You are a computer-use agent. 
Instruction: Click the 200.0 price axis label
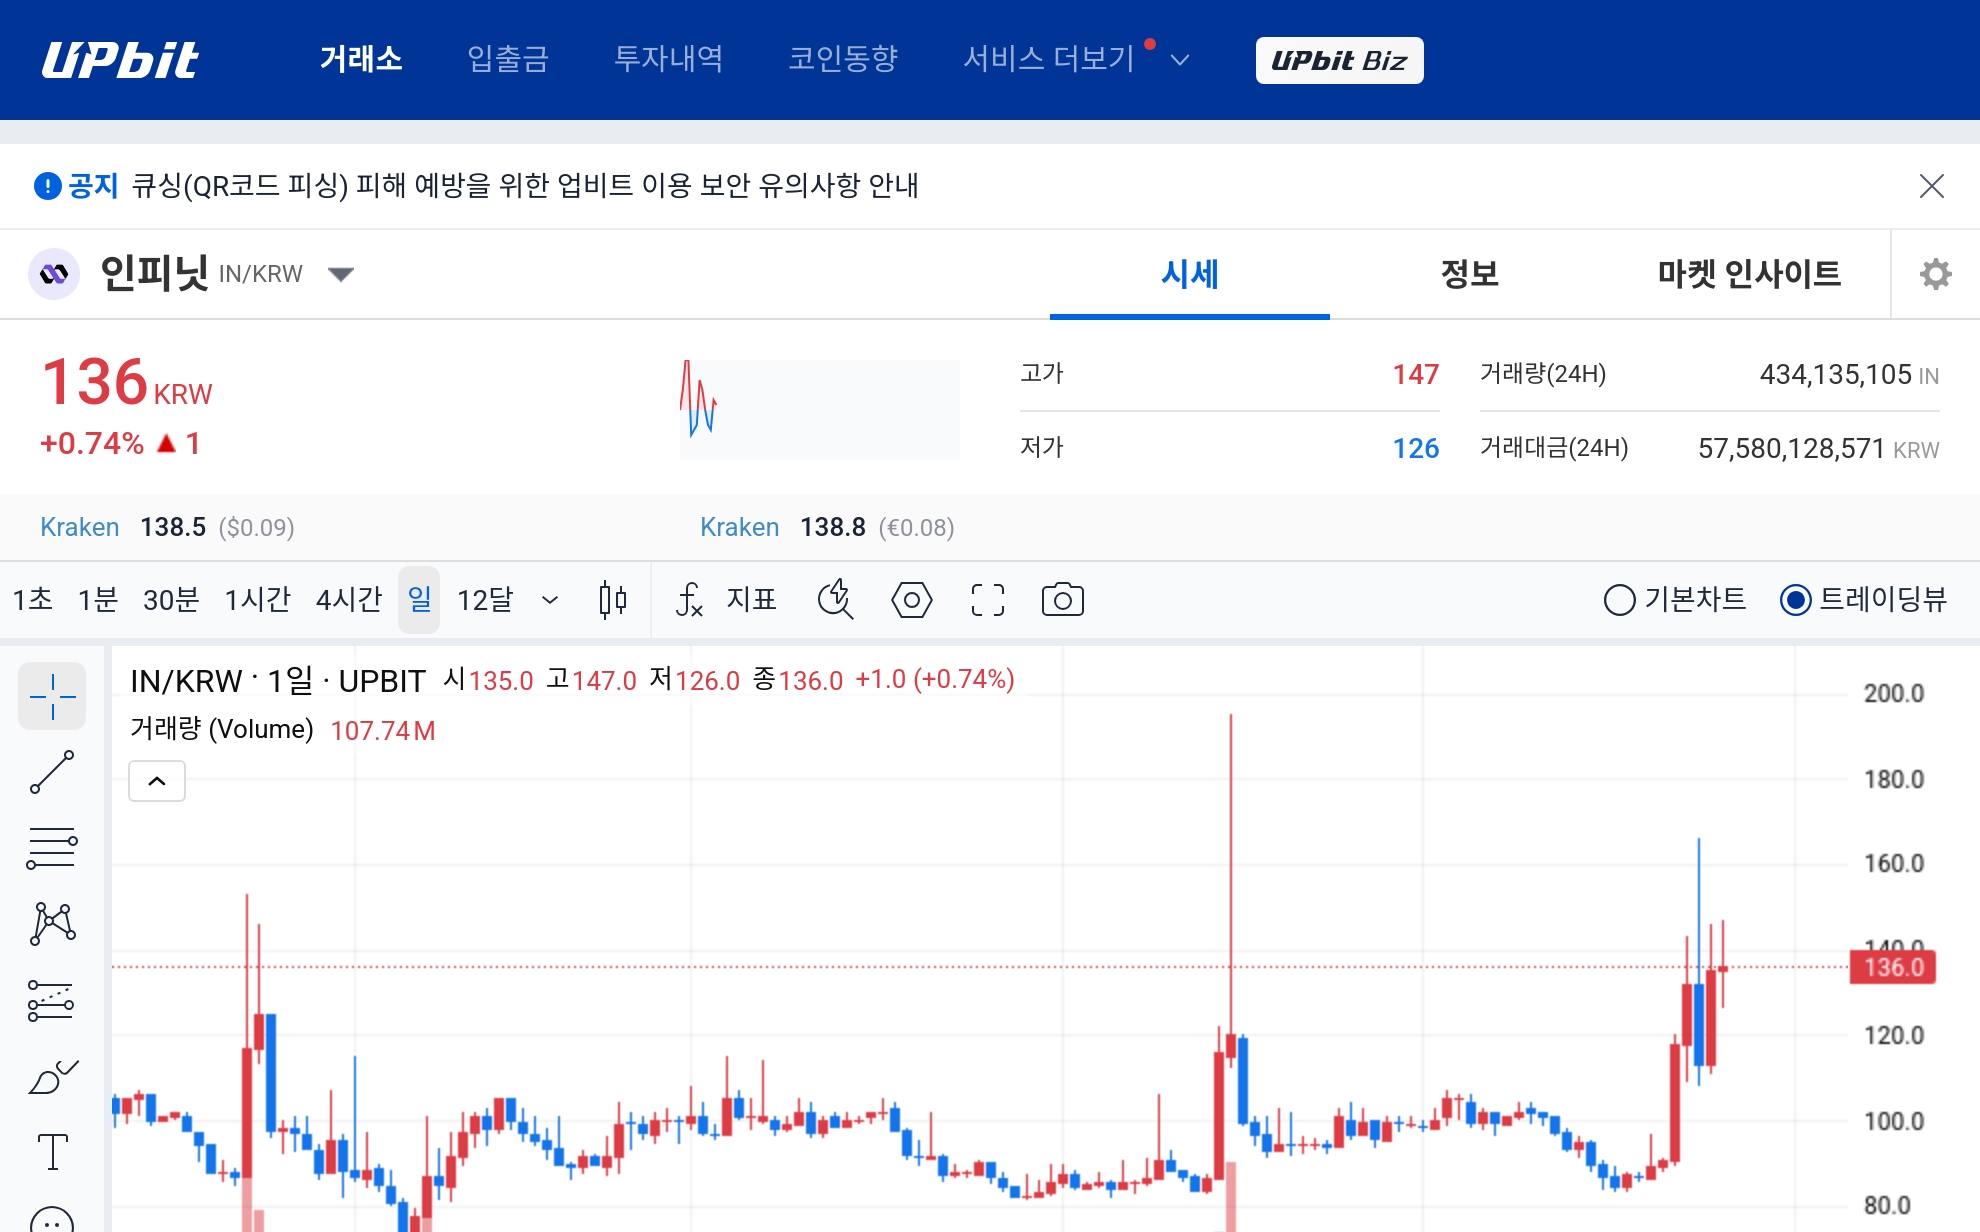pos(1893,693)
